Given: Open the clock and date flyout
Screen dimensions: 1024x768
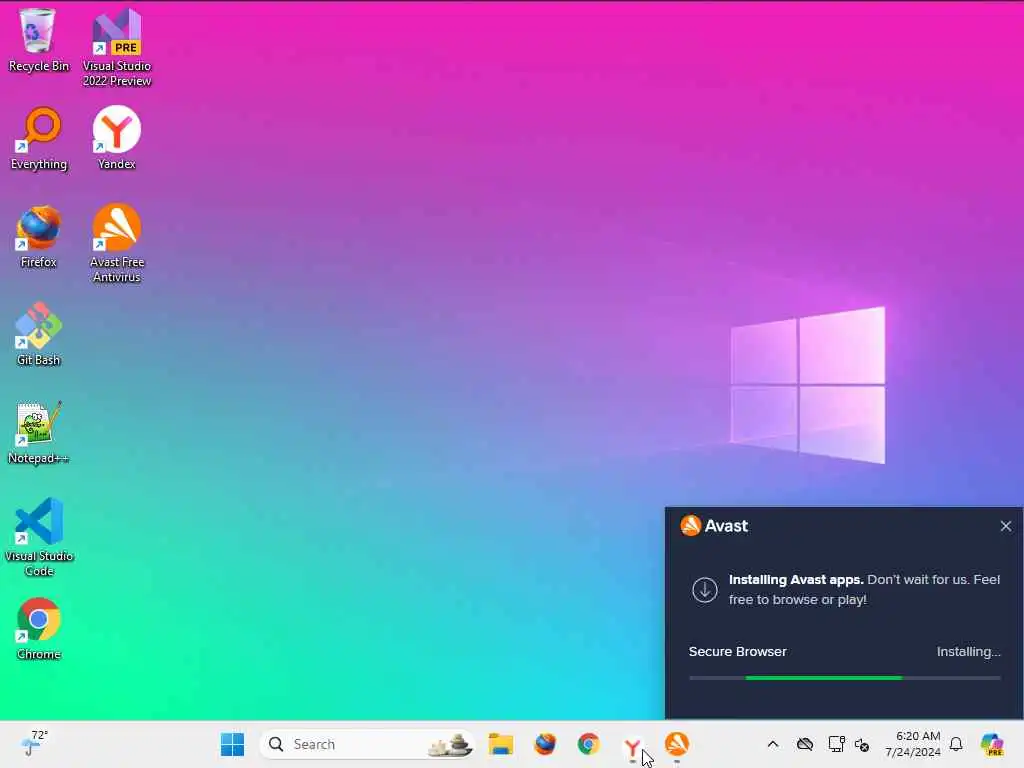Looking at the screenshot, I should (913, 744).
